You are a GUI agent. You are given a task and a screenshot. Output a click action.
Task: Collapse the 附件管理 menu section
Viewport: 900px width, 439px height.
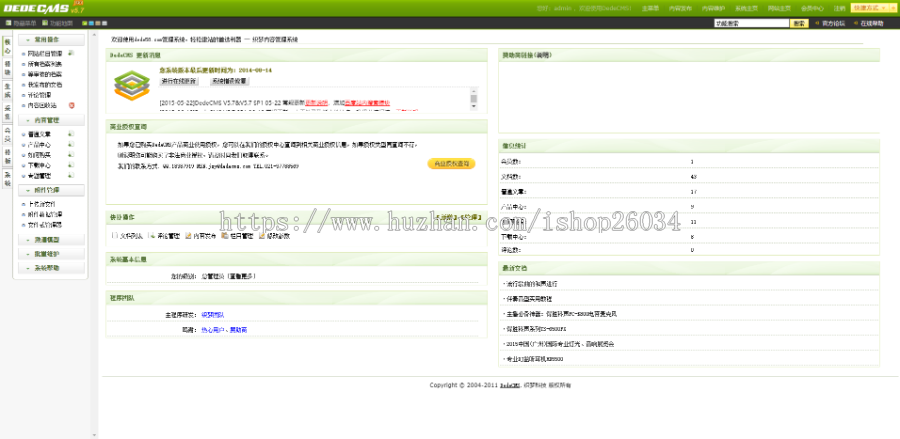tap(51, 190)
